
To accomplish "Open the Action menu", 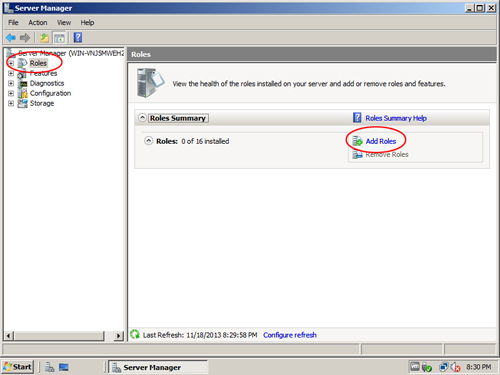I will pos(38,22).
